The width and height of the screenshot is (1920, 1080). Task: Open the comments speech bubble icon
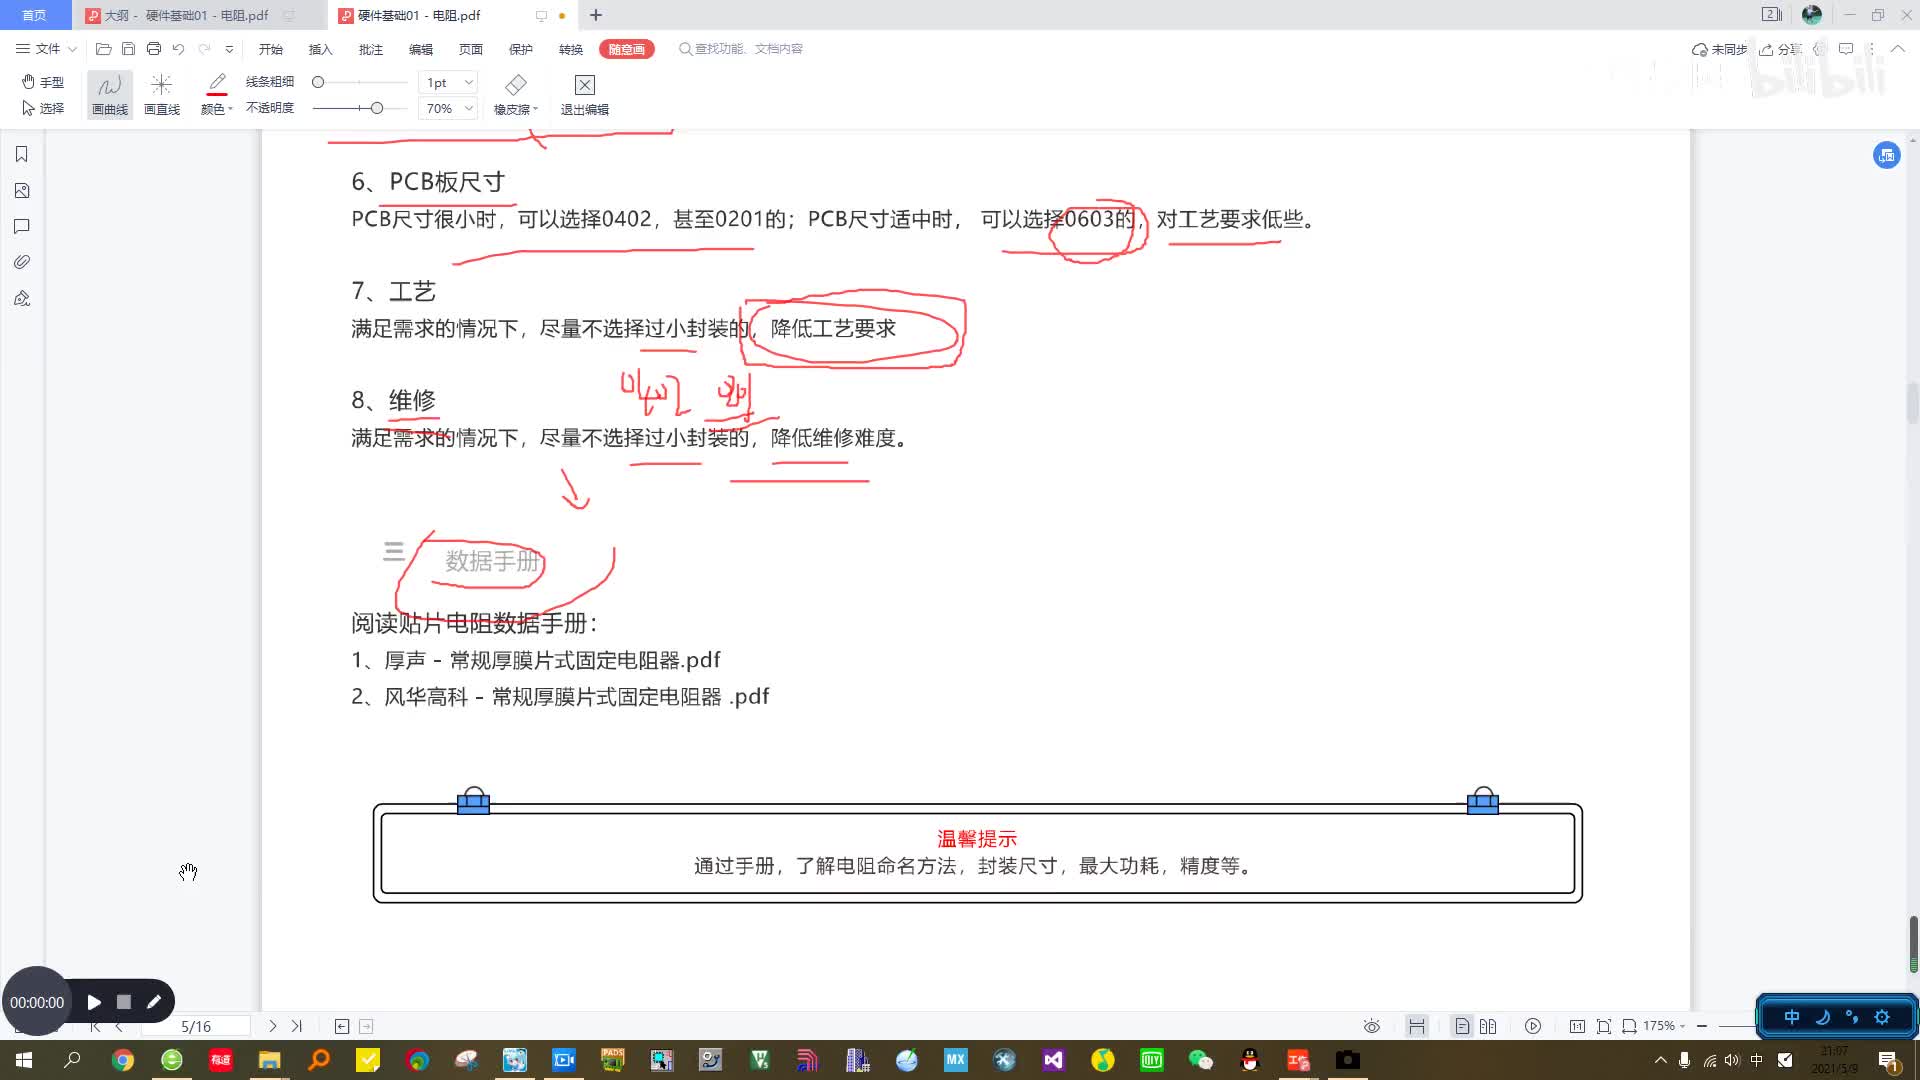point(1846,49)
